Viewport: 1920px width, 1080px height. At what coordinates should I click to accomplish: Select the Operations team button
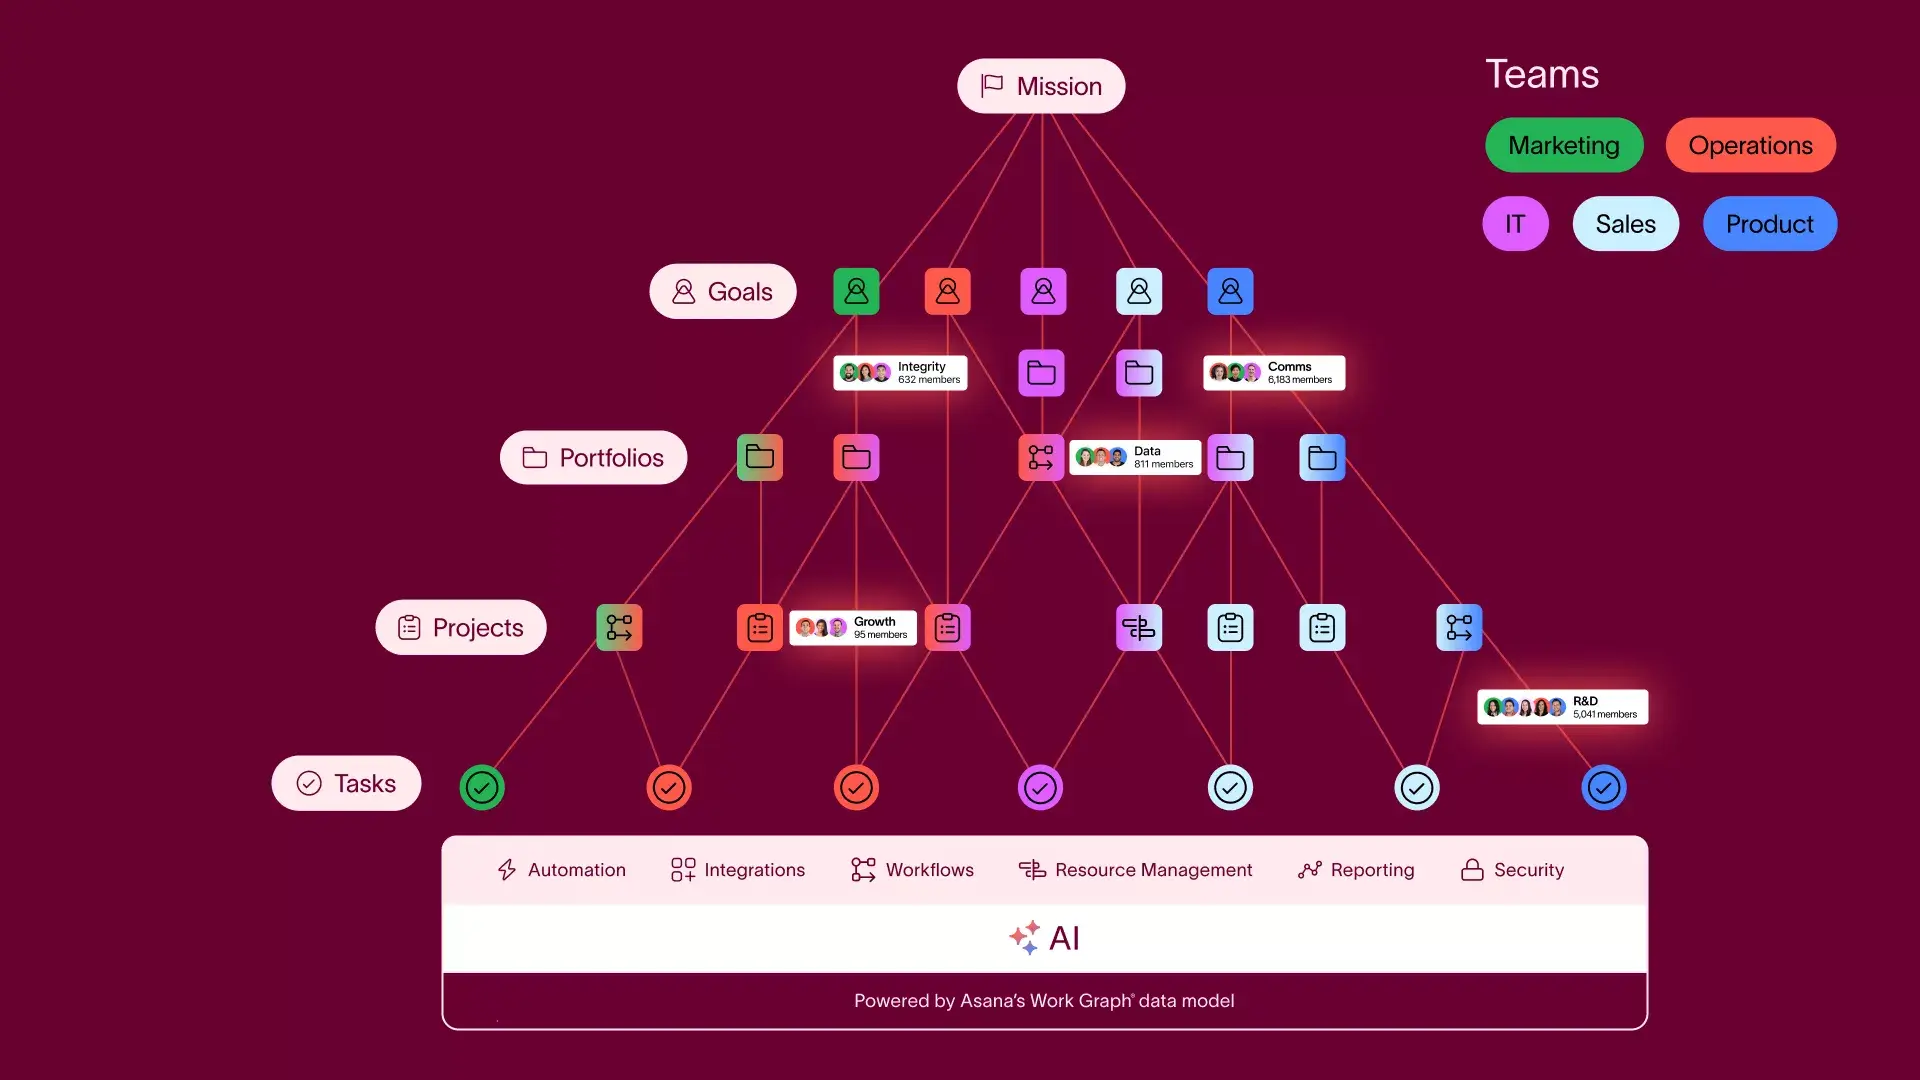1750,145
